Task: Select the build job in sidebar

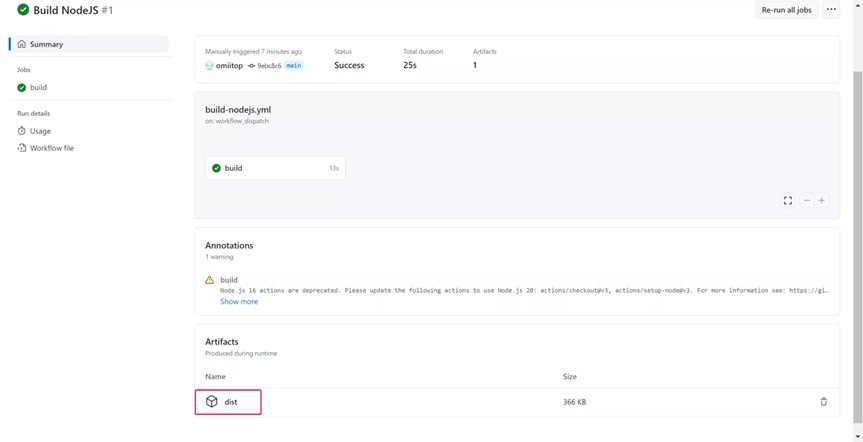Action: coord(38,88)
